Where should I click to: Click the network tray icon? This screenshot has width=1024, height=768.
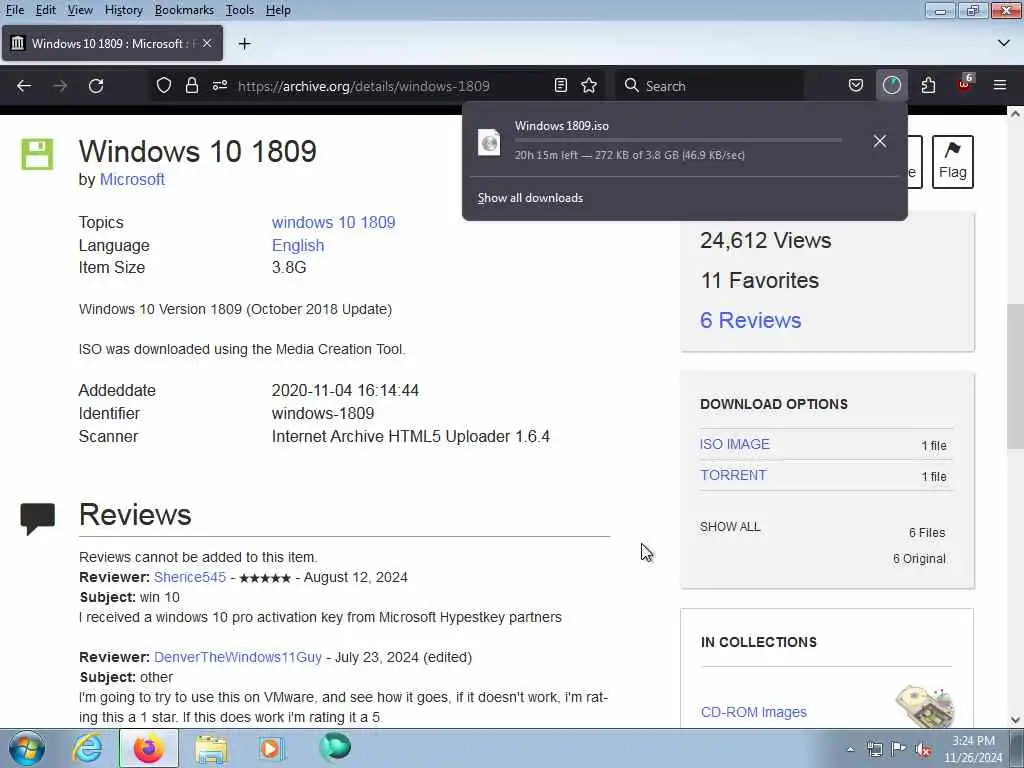coord(874,749)
